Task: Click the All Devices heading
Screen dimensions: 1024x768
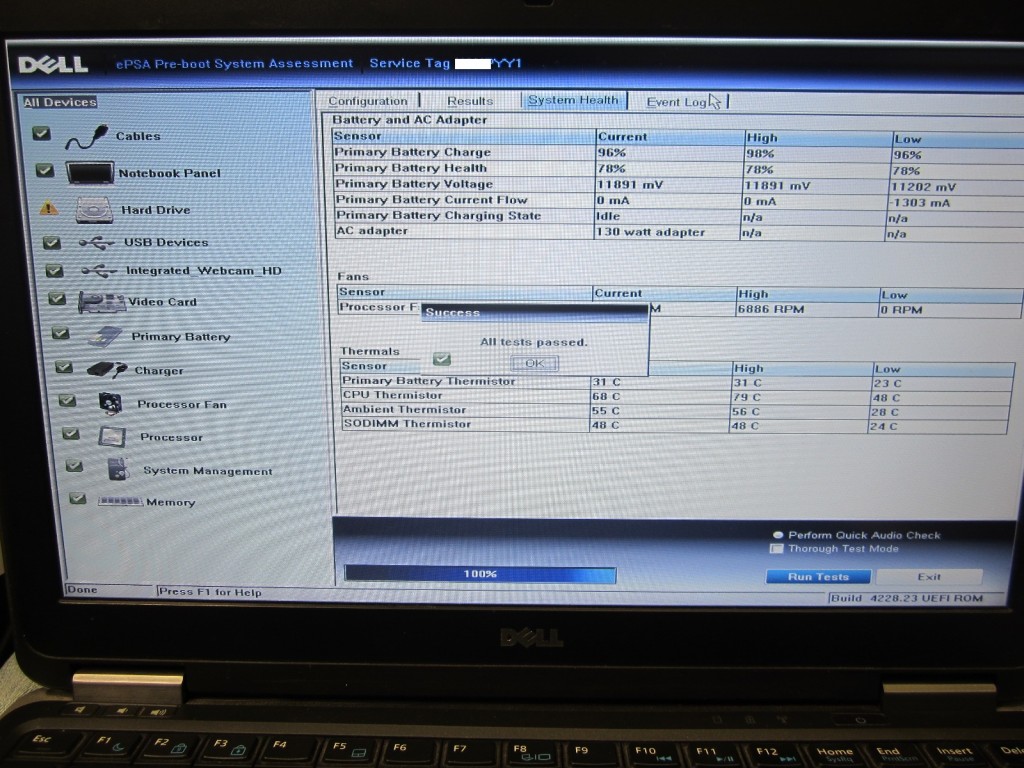Action: [x=60, y=102]
